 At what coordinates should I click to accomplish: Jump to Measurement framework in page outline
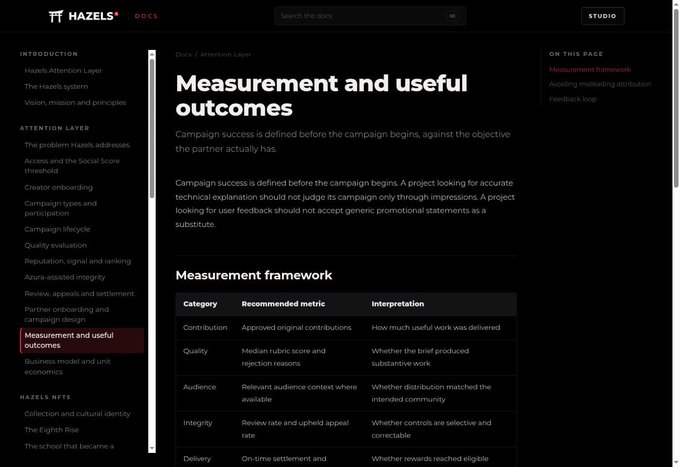[x=590, y=69]
